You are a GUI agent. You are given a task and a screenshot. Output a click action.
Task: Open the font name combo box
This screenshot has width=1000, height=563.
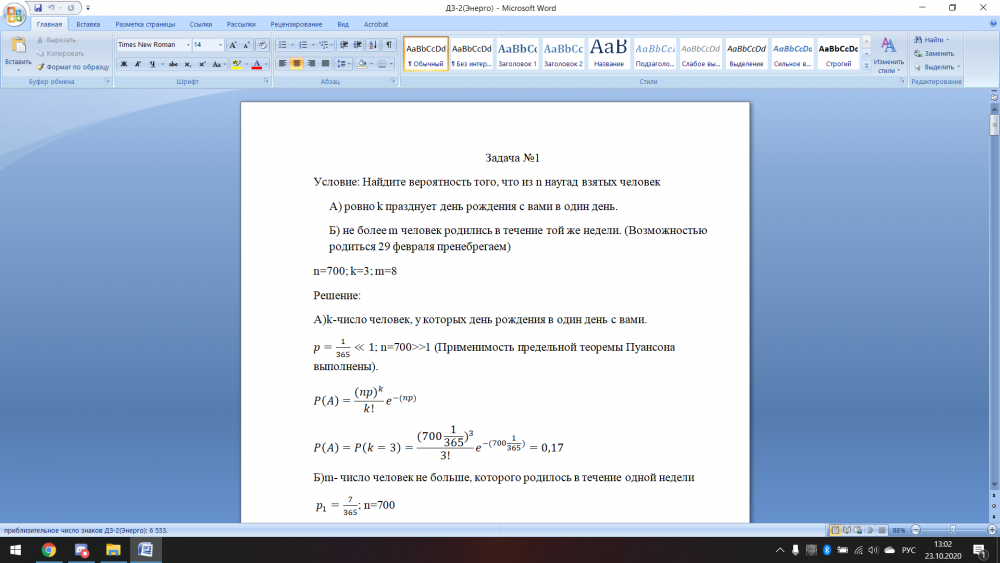(x=154, y=45)
